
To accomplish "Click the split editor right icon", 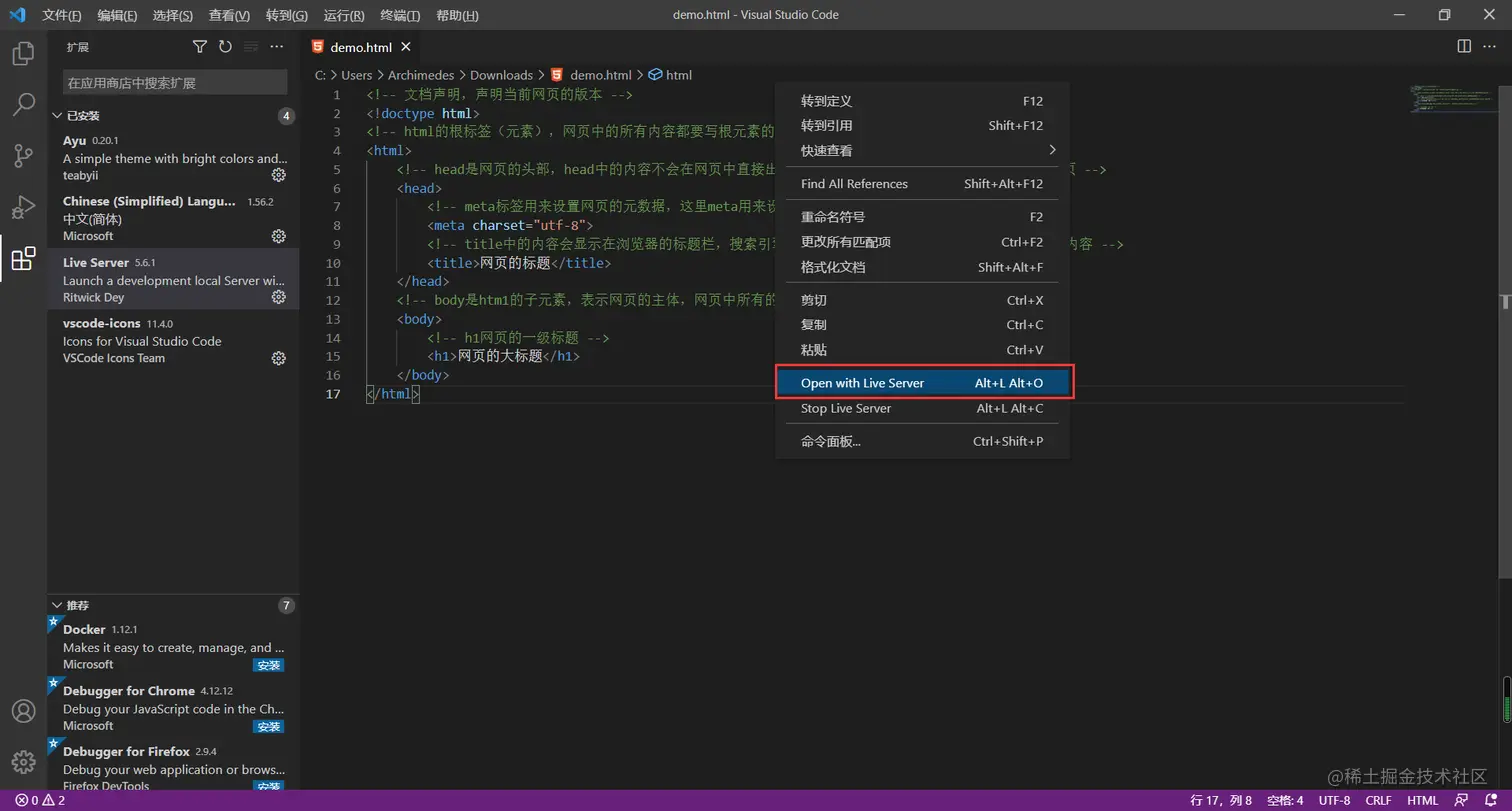I will (1464, 46).
